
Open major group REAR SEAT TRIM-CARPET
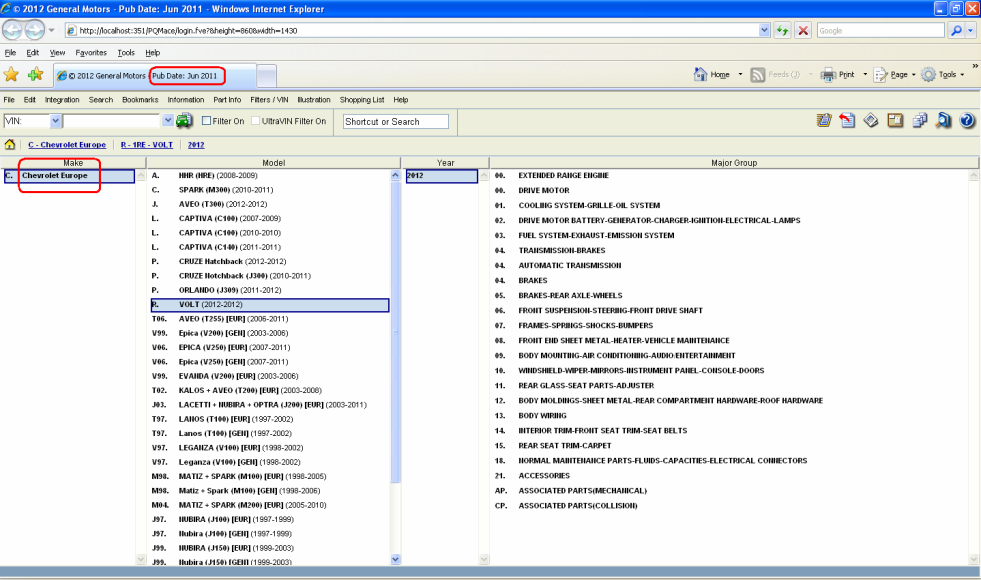[x=564, y=445]
